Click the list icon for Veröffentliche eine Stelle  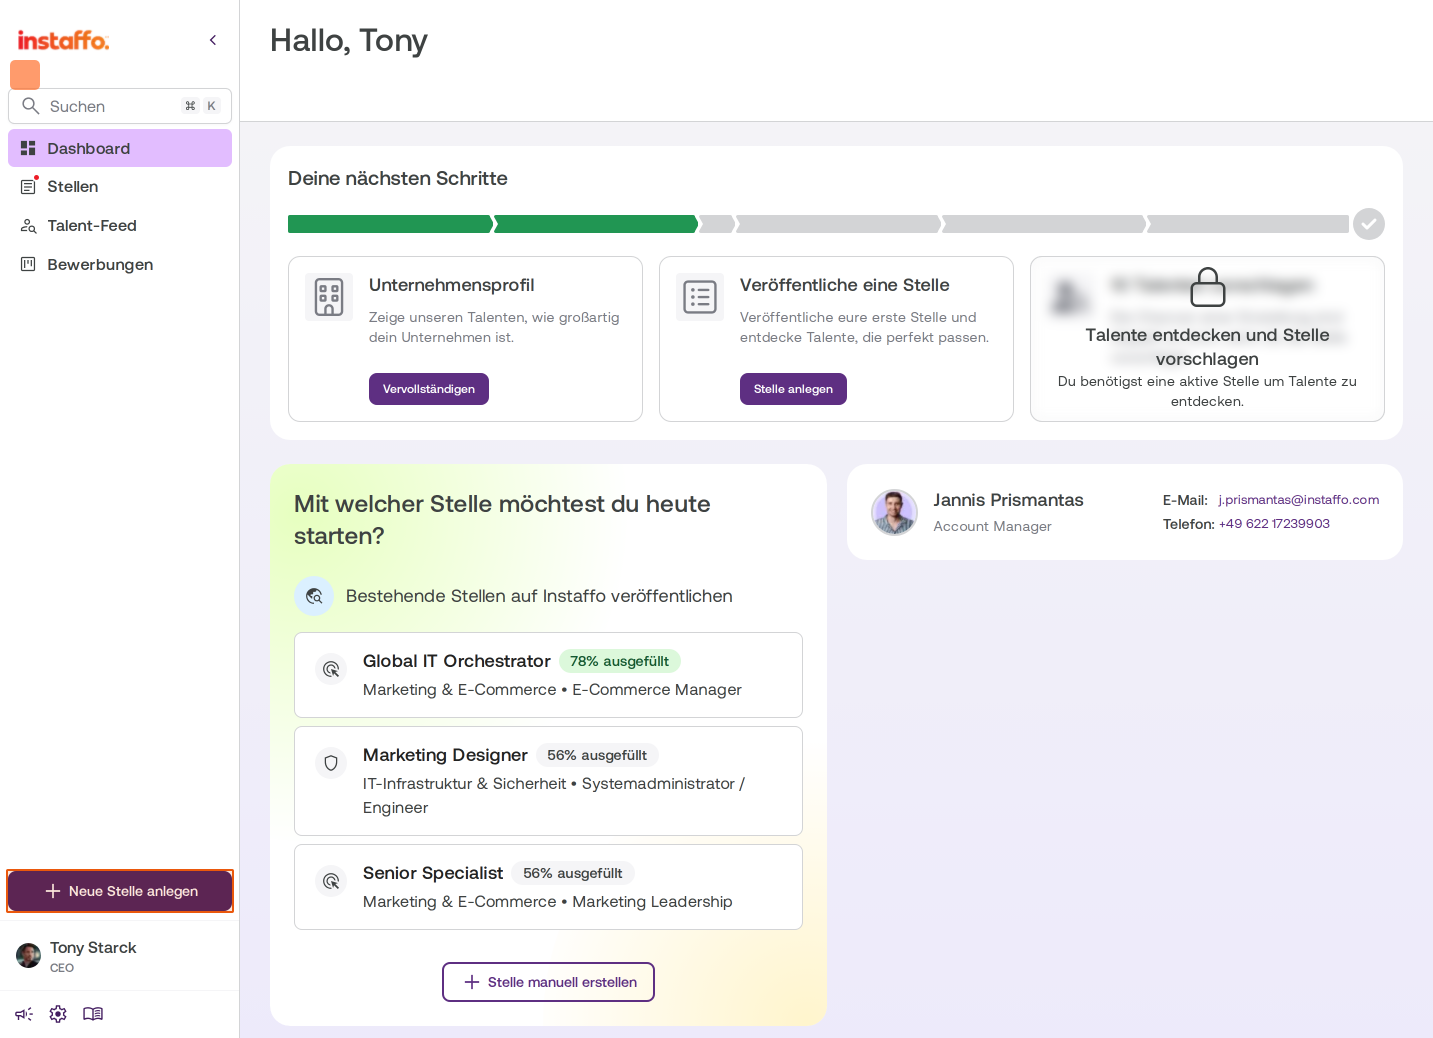700,297
